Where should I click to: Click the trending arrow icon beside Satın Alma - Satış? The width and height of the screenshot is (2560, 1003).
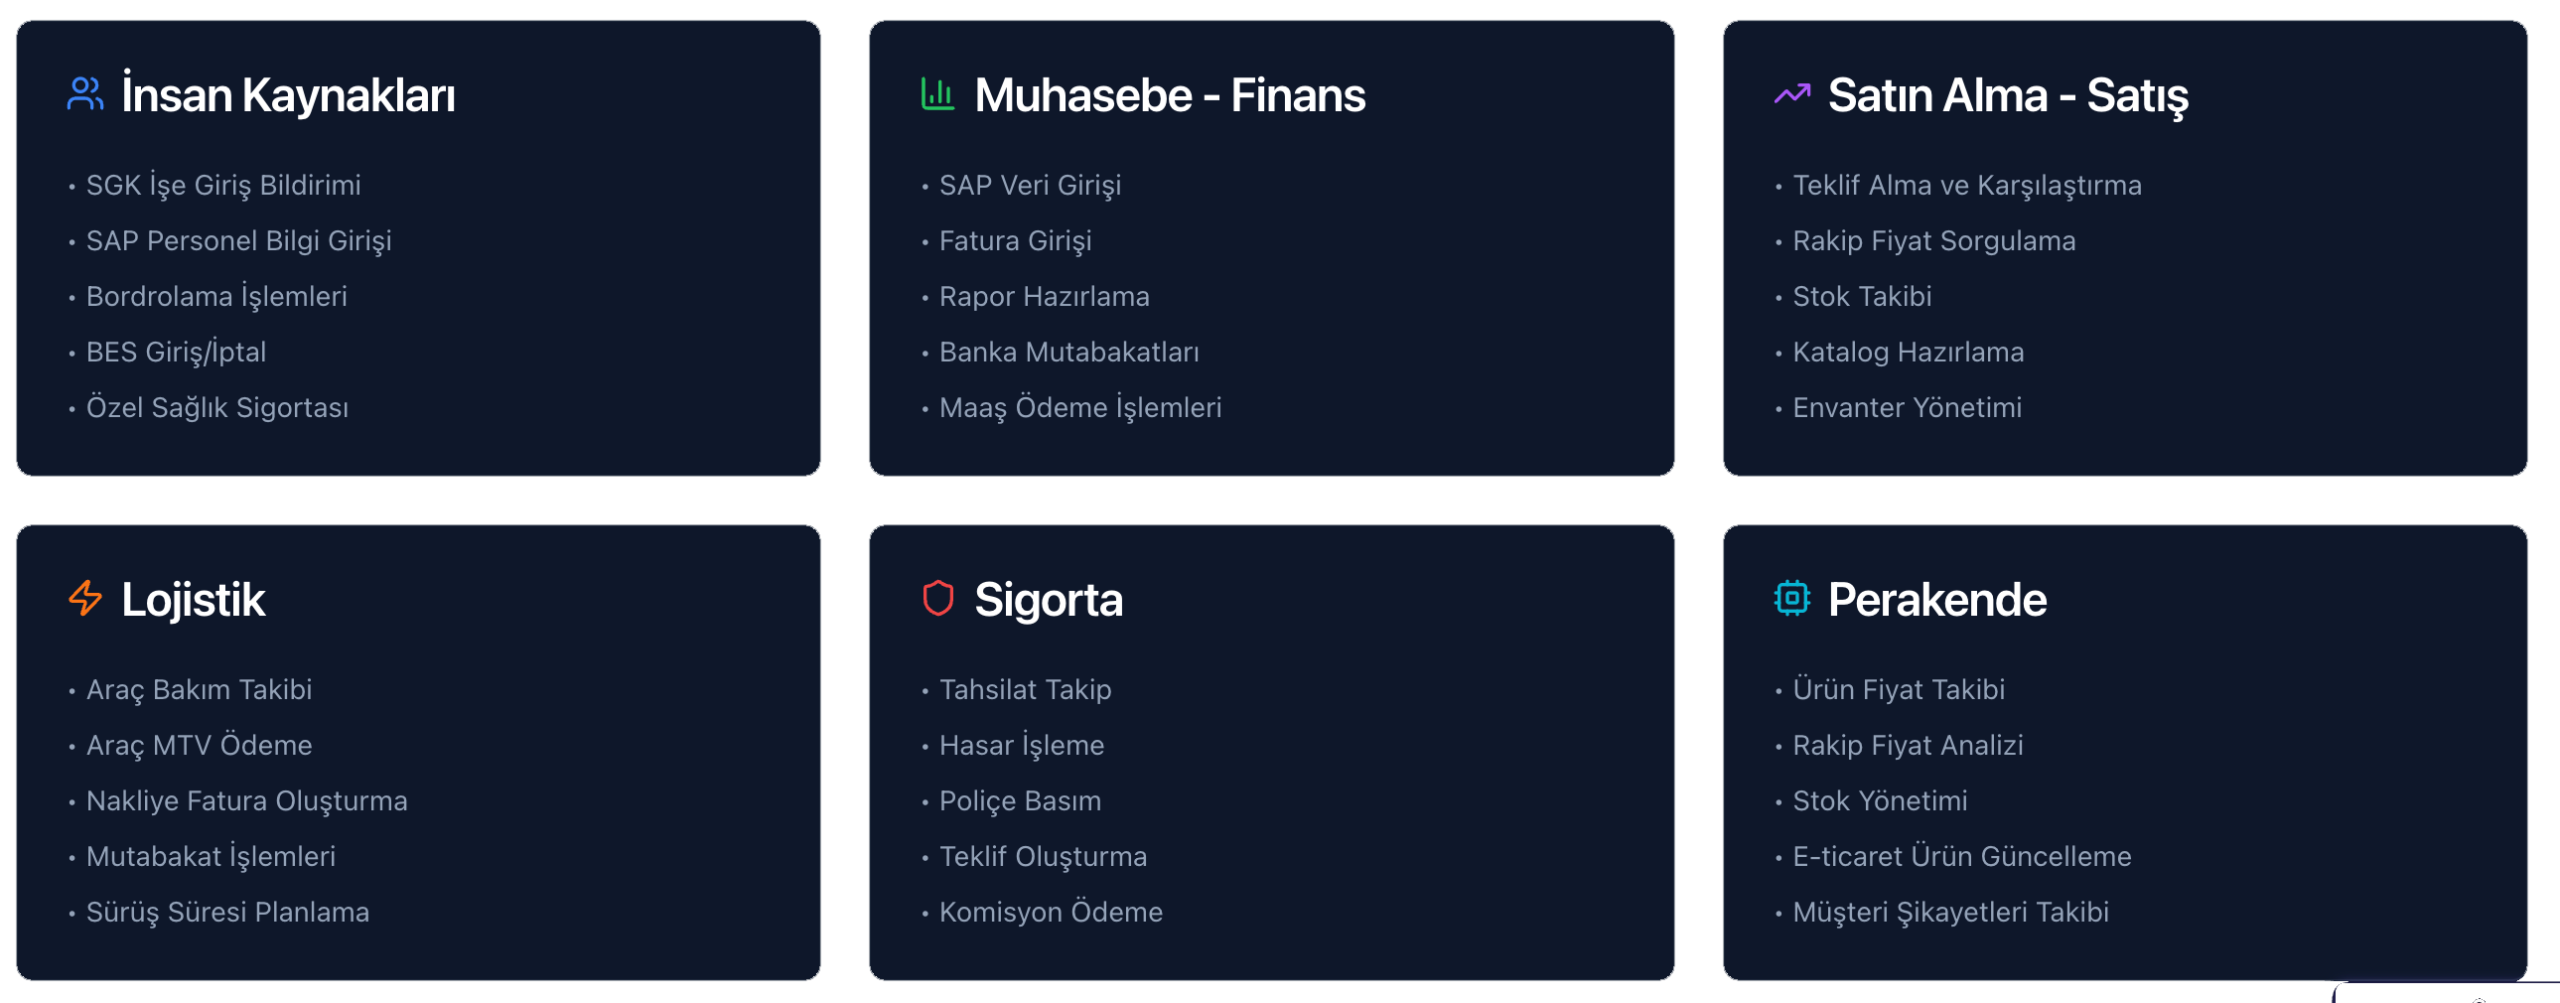1792,95
